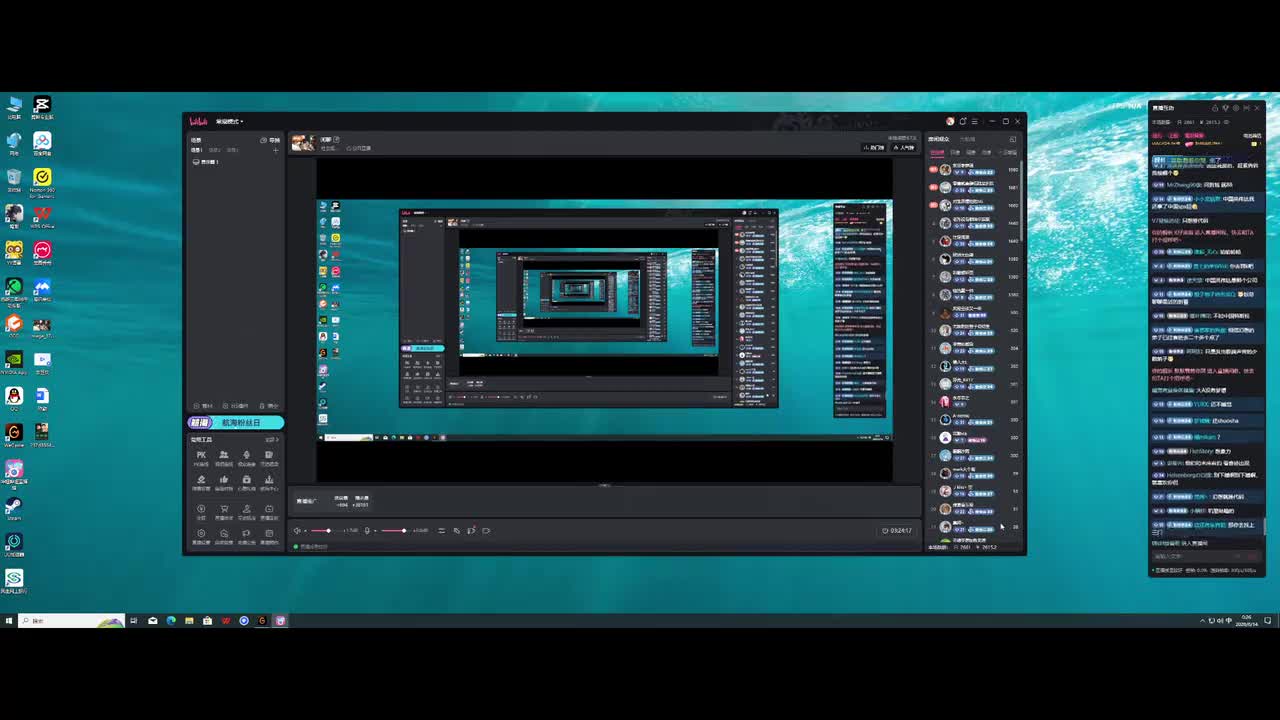
Task: Mute the microphone icon in the bottom bar
Action: pos(367,531)
